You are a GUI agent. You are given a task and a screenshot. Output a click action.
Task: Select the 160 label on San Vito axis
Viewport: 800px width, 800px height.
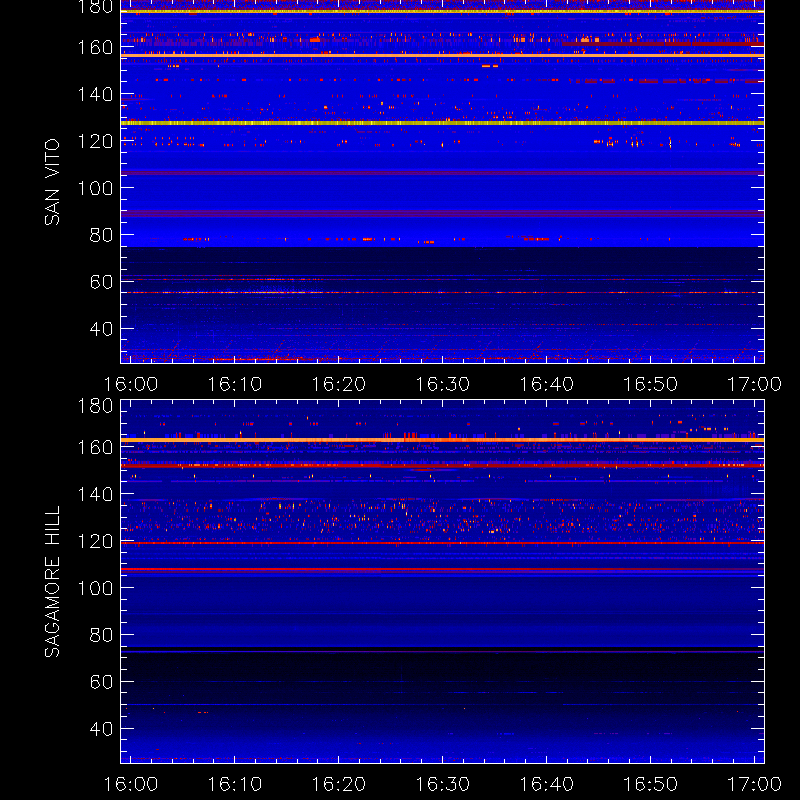click(95, 47)
